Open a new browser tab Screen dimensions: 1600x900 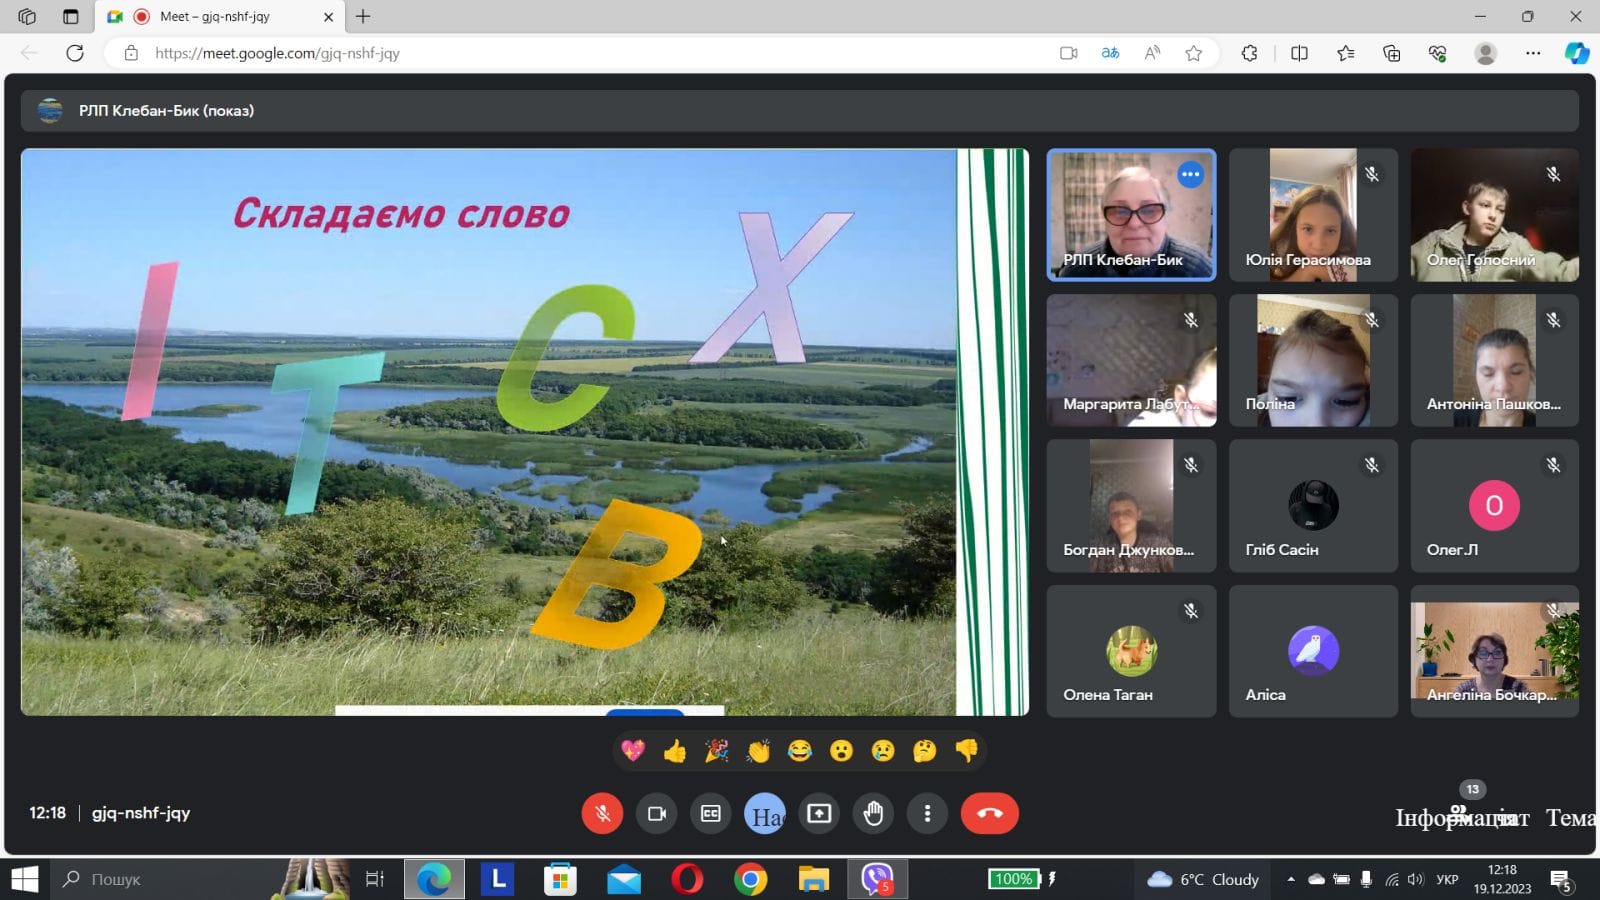pyautogui.click(x=363, y=17)
